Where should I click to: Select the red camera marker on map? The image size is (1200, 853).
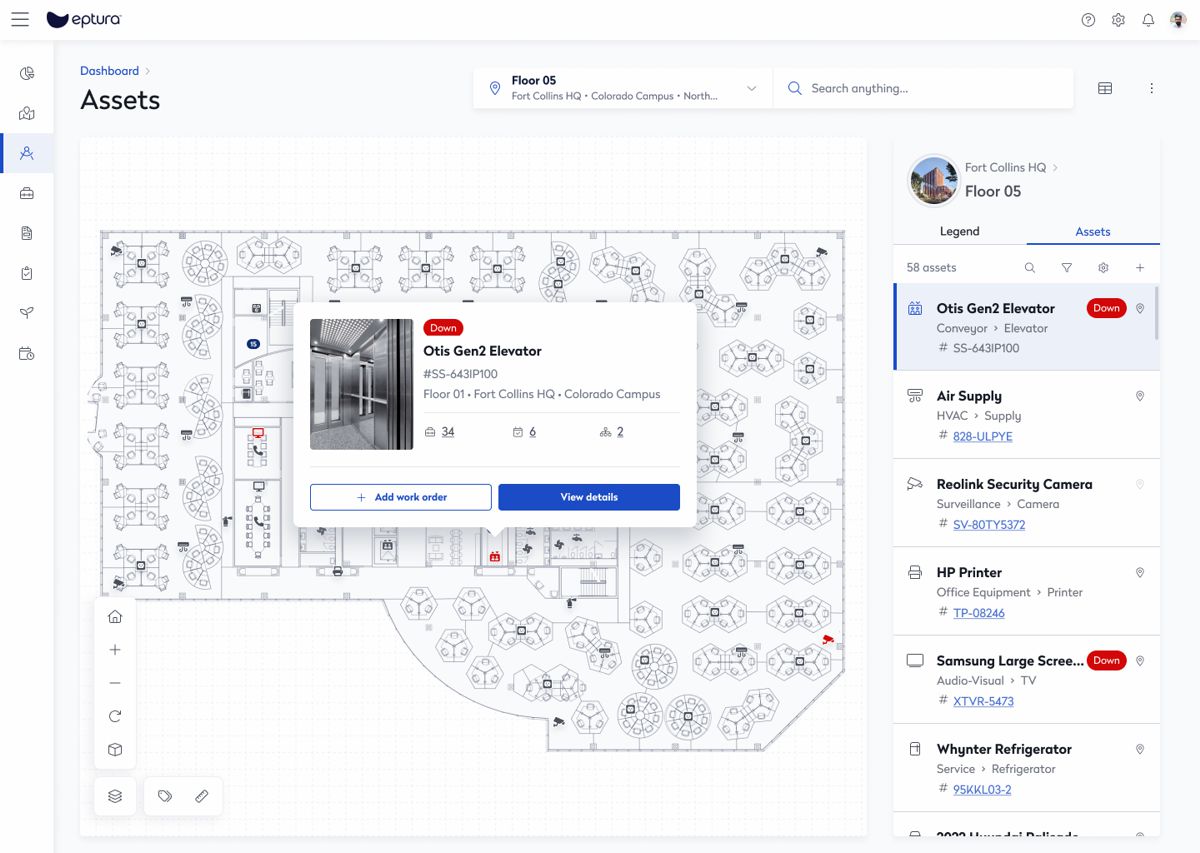827,638
